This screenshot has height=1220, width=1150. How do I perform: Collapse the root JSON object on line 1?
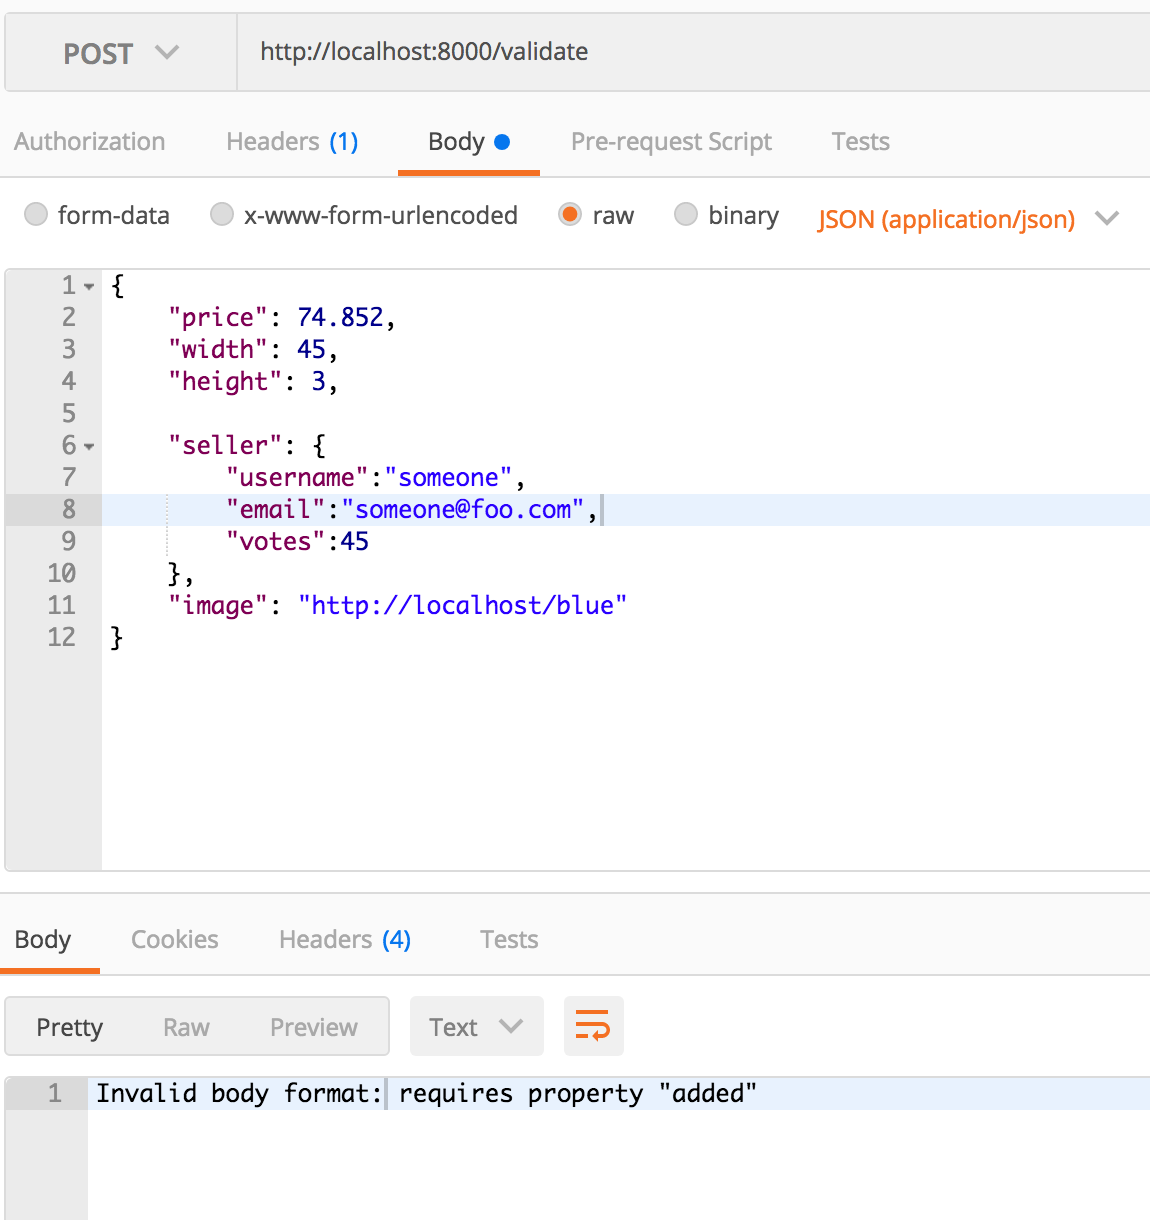coord(90,286)
